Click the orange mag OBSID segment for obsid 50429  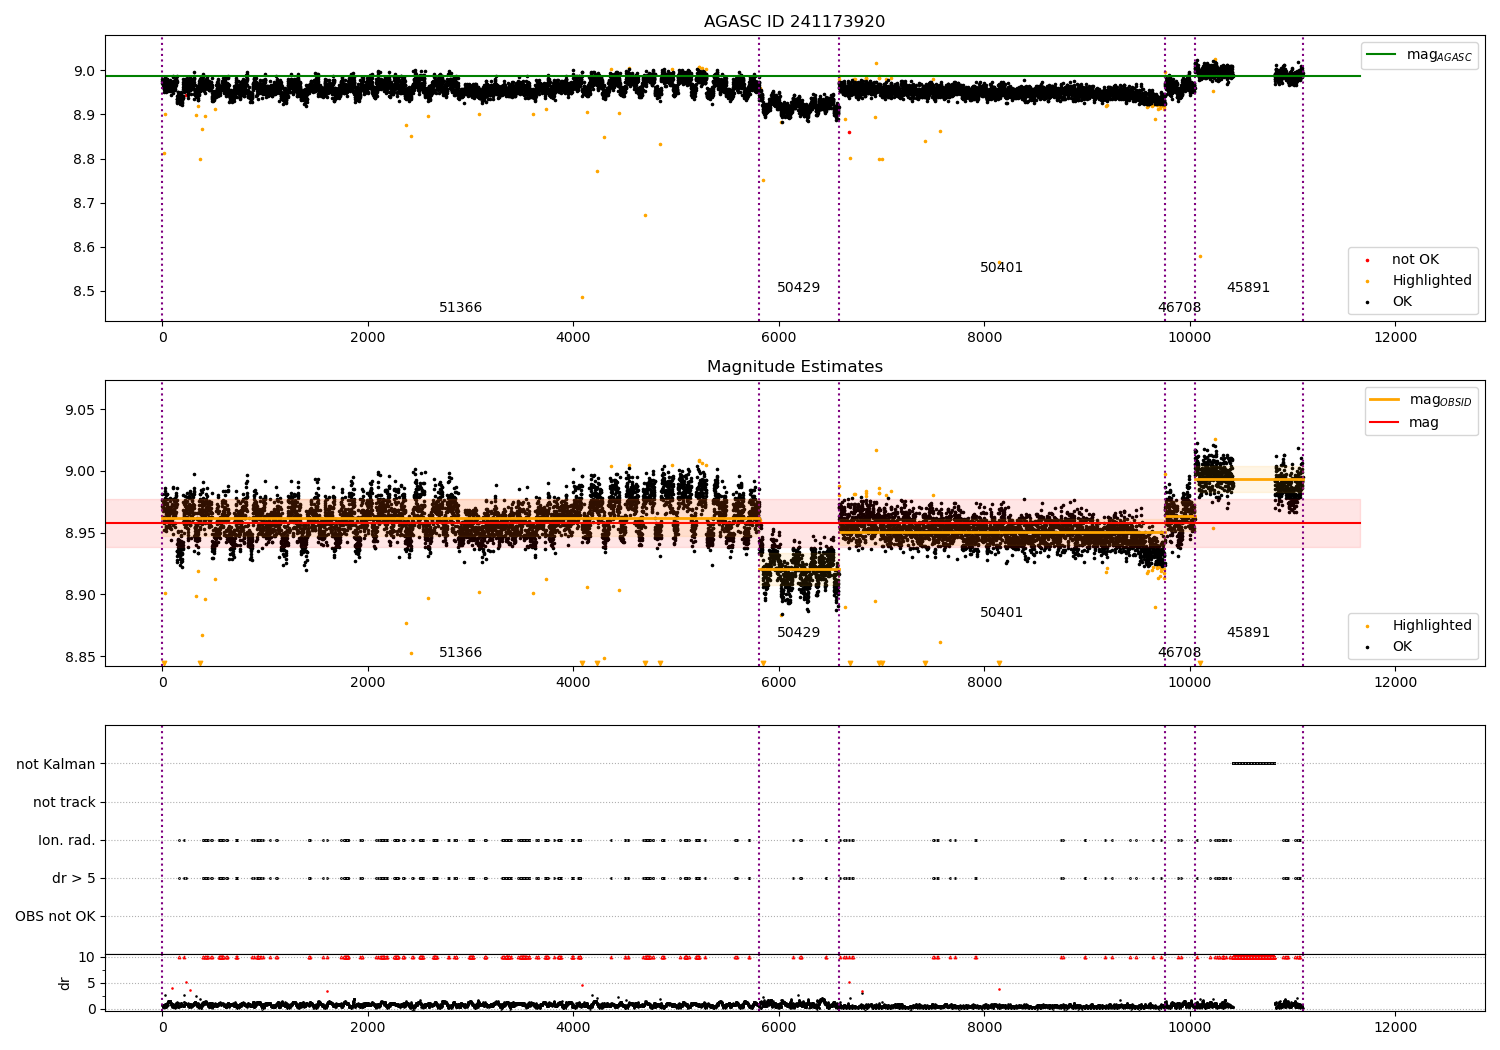799,569
